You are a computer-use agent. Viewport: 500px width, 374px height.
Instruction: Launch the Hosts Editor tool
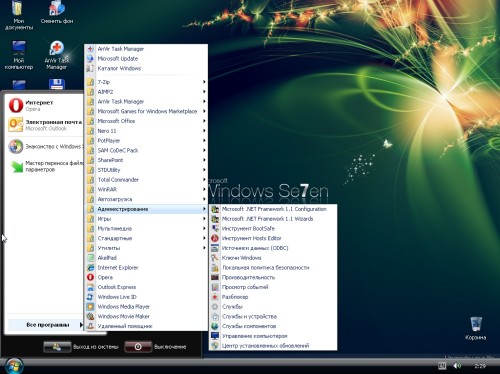(273, 238)
